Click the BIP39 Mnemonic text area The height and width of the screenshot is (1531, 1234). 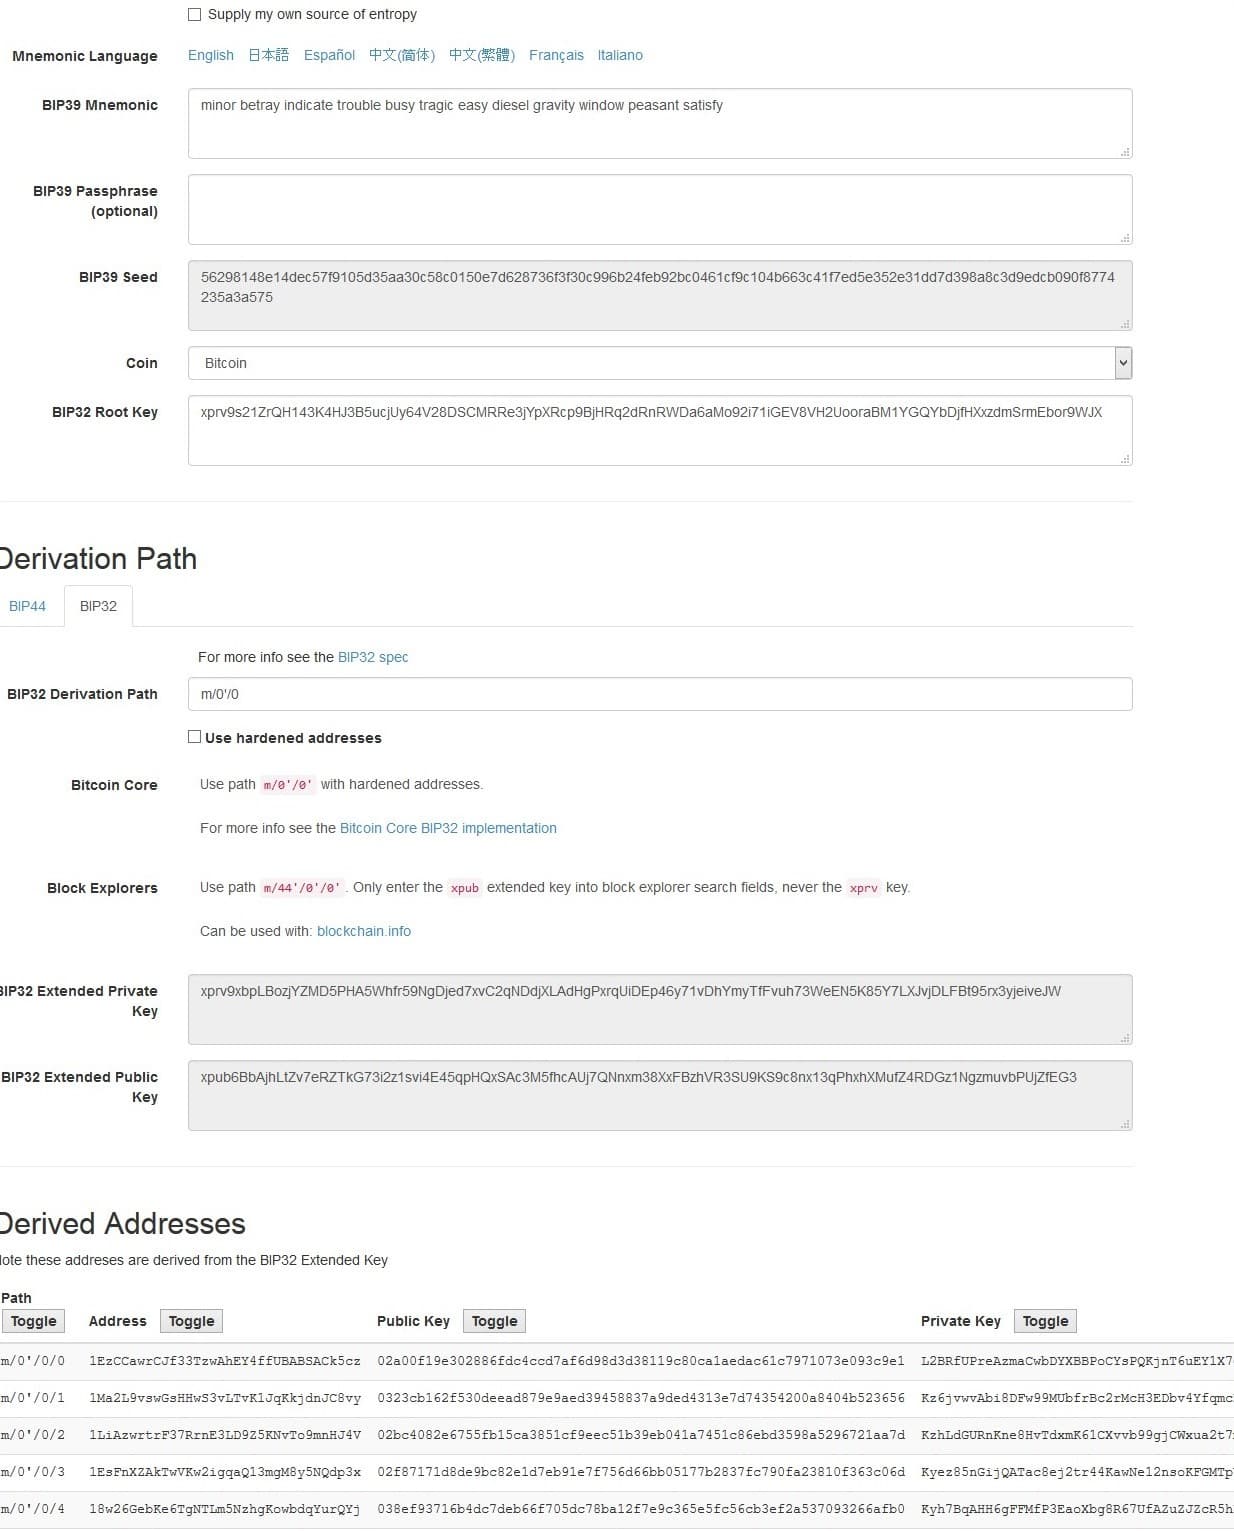[660, 123]
